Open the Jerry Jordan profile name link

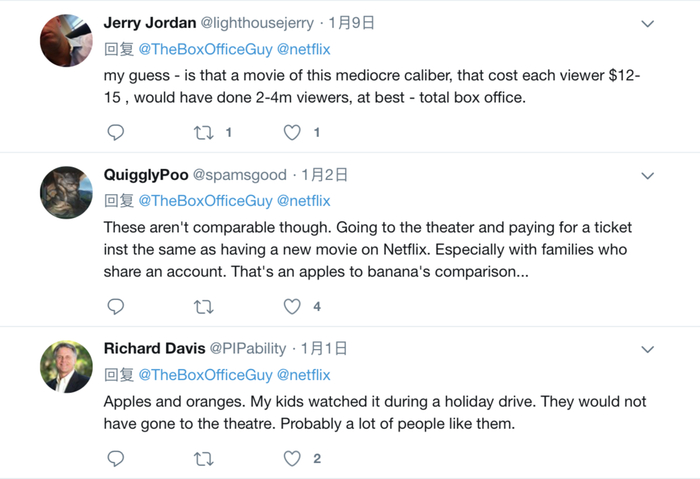(x=151, y=23)
